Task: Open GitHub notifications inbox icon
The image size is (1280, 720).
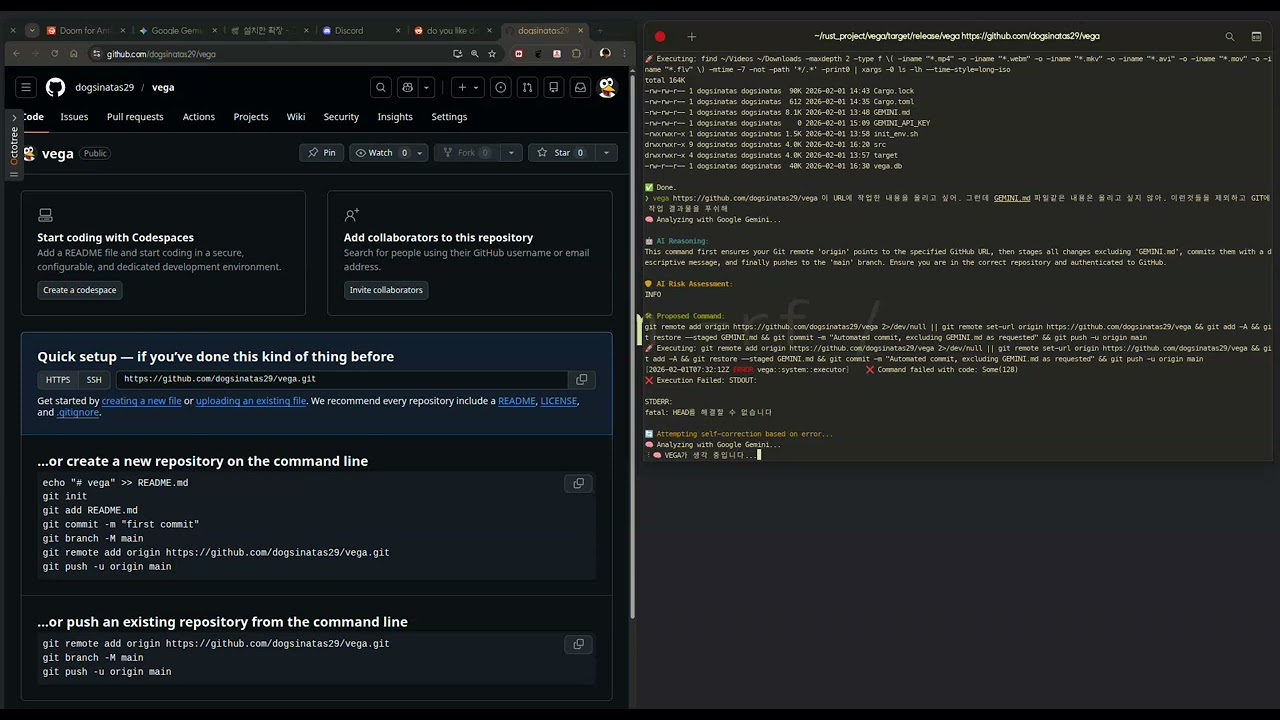Action: click(x=580, y=88)
